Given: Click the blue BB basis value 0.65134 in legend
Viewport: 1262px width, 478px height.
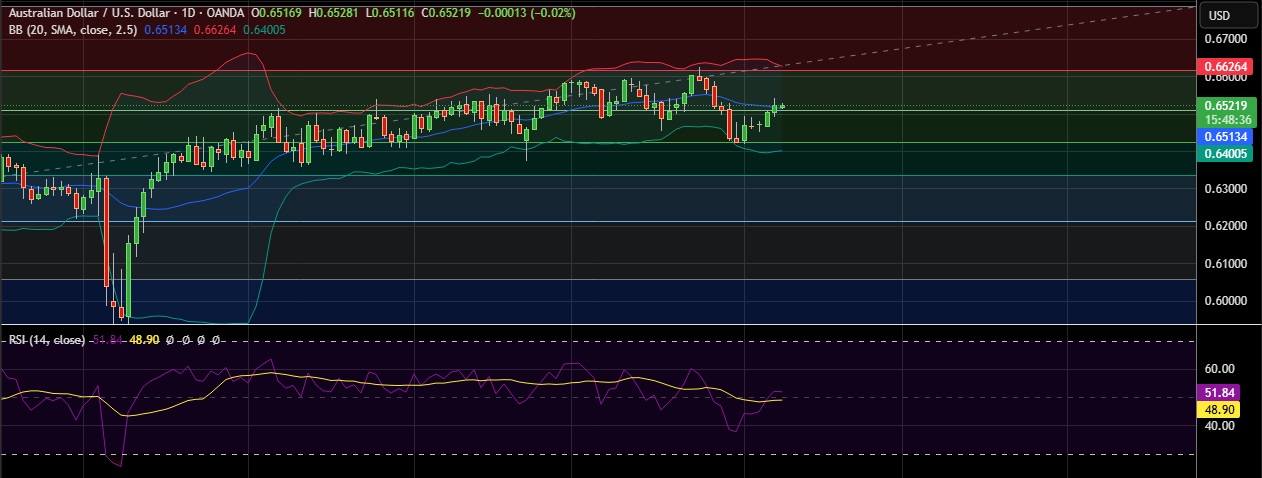Looking at the screenshot, I should point(166,30).
